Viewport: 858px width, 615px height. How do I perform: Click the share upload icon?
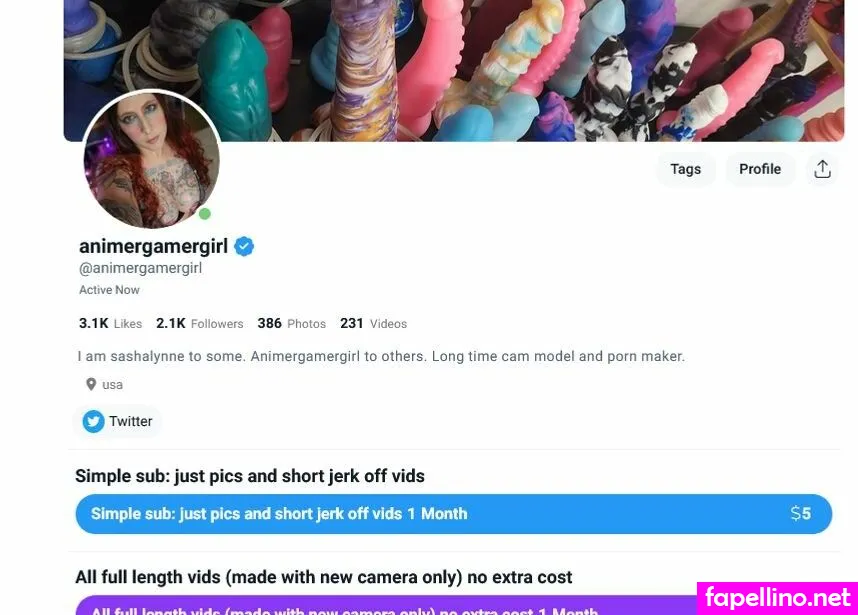click(x=822, y=169)
